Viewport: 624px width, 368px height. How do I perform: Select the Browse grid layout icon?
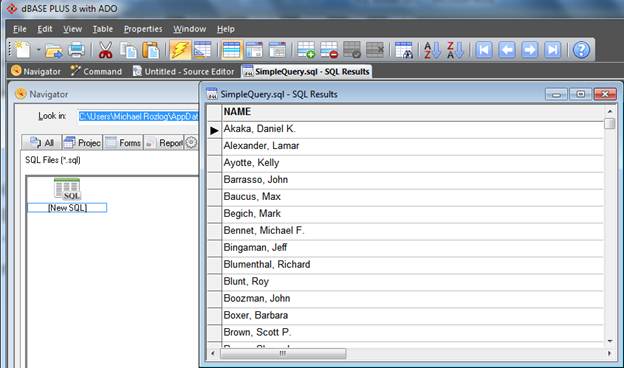click(232, 50)
